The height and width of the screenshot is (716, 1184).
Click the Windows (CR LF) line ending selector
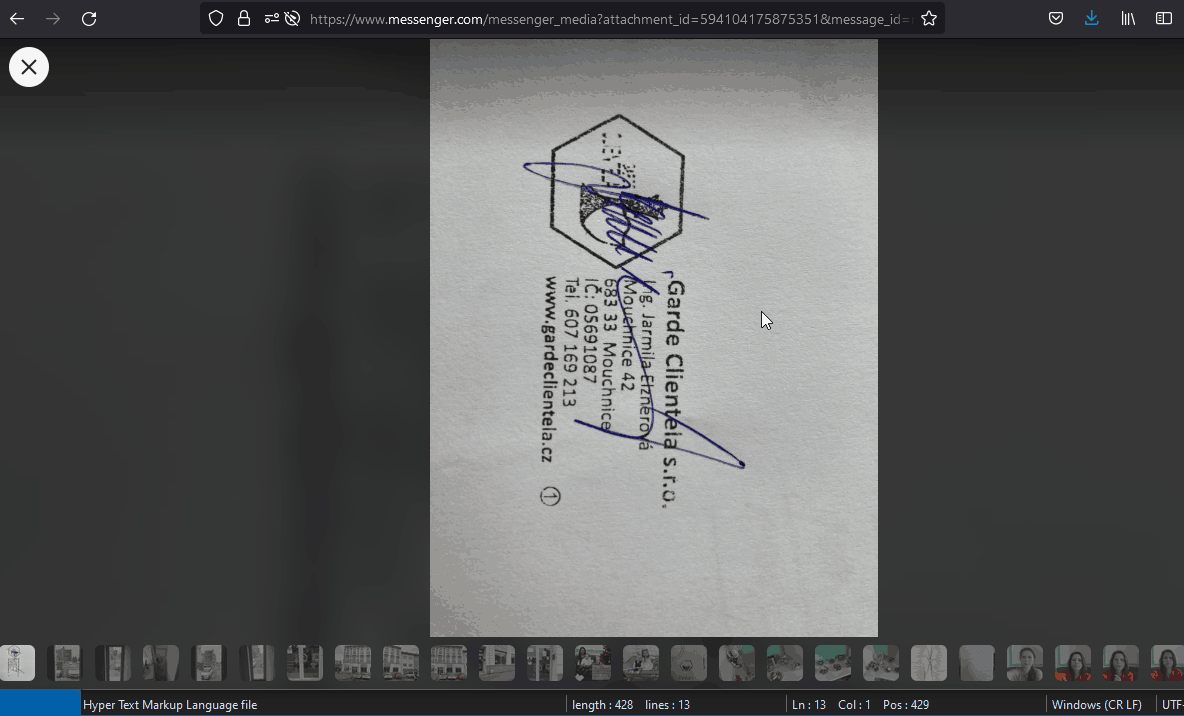pos(1096,705)
